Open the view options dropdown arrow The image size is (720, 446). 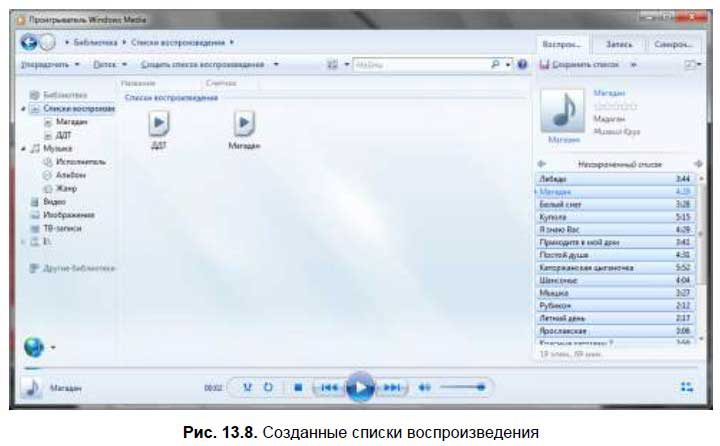tap(347, 64)
